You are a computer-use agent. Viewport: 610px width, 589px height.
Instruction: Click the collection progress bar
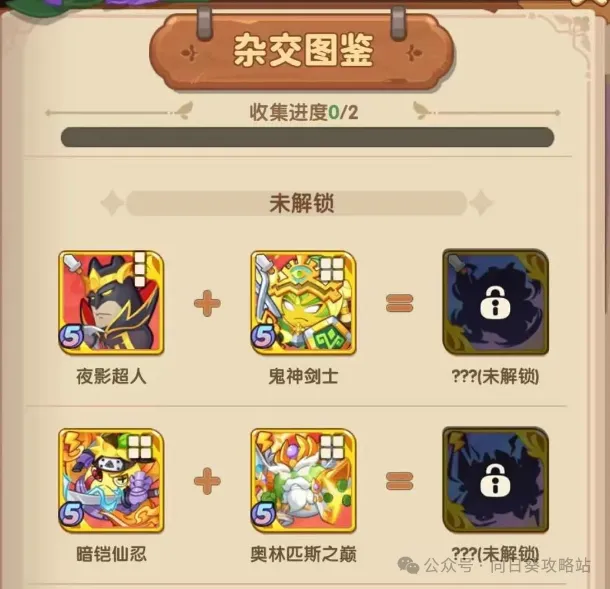(x=307, y=137)
